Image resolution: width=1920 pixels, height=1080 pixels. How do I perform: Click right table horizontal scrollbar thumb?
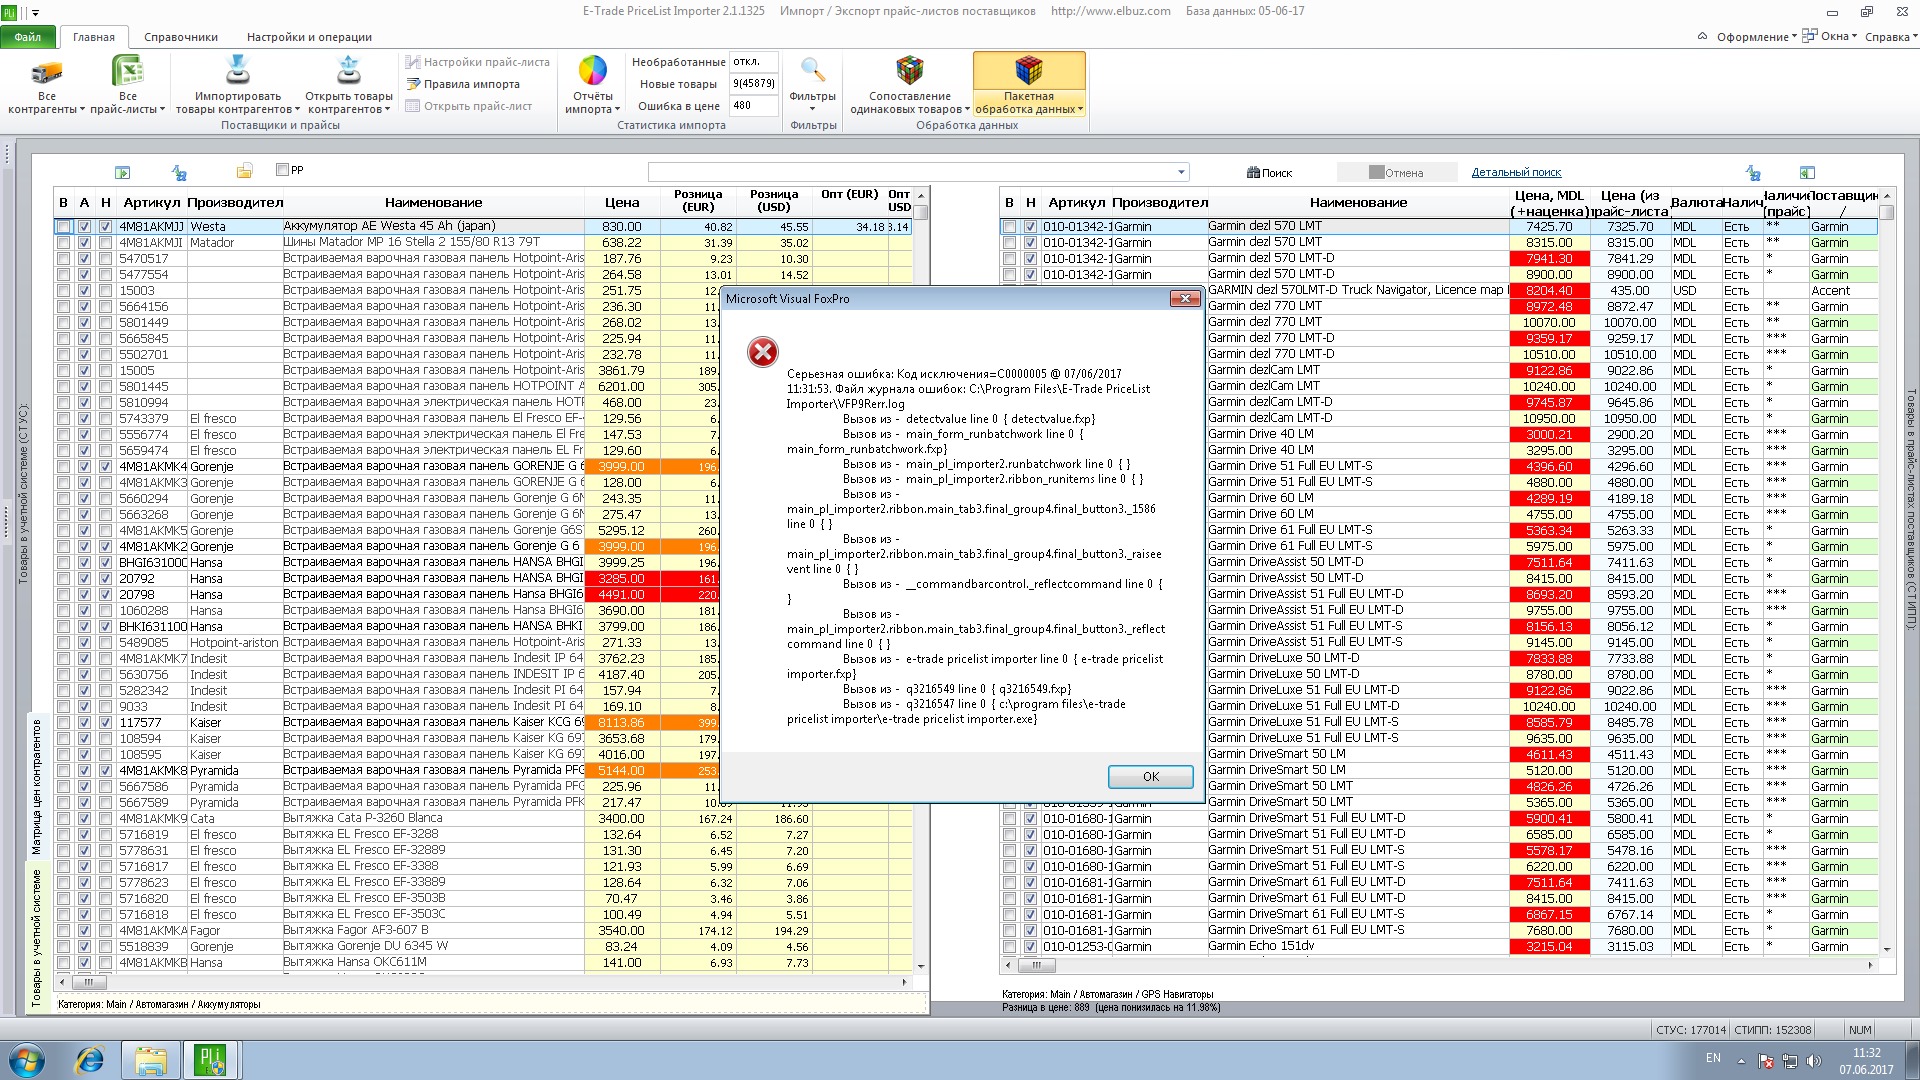[x=1037, y=966]
